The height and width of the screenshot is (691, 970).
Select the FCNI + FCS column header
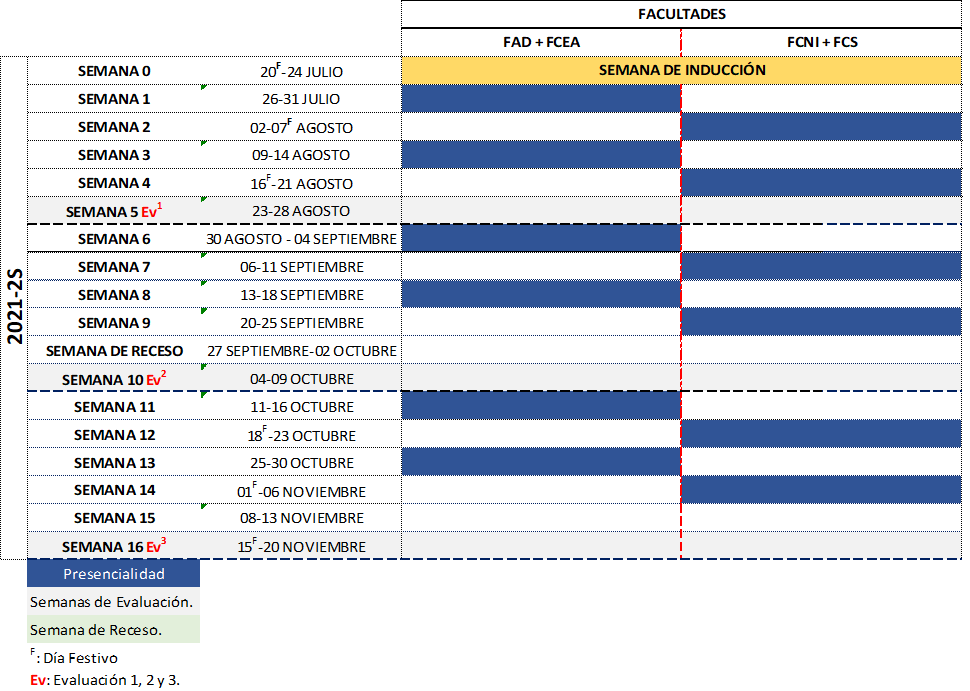[821, 42]
